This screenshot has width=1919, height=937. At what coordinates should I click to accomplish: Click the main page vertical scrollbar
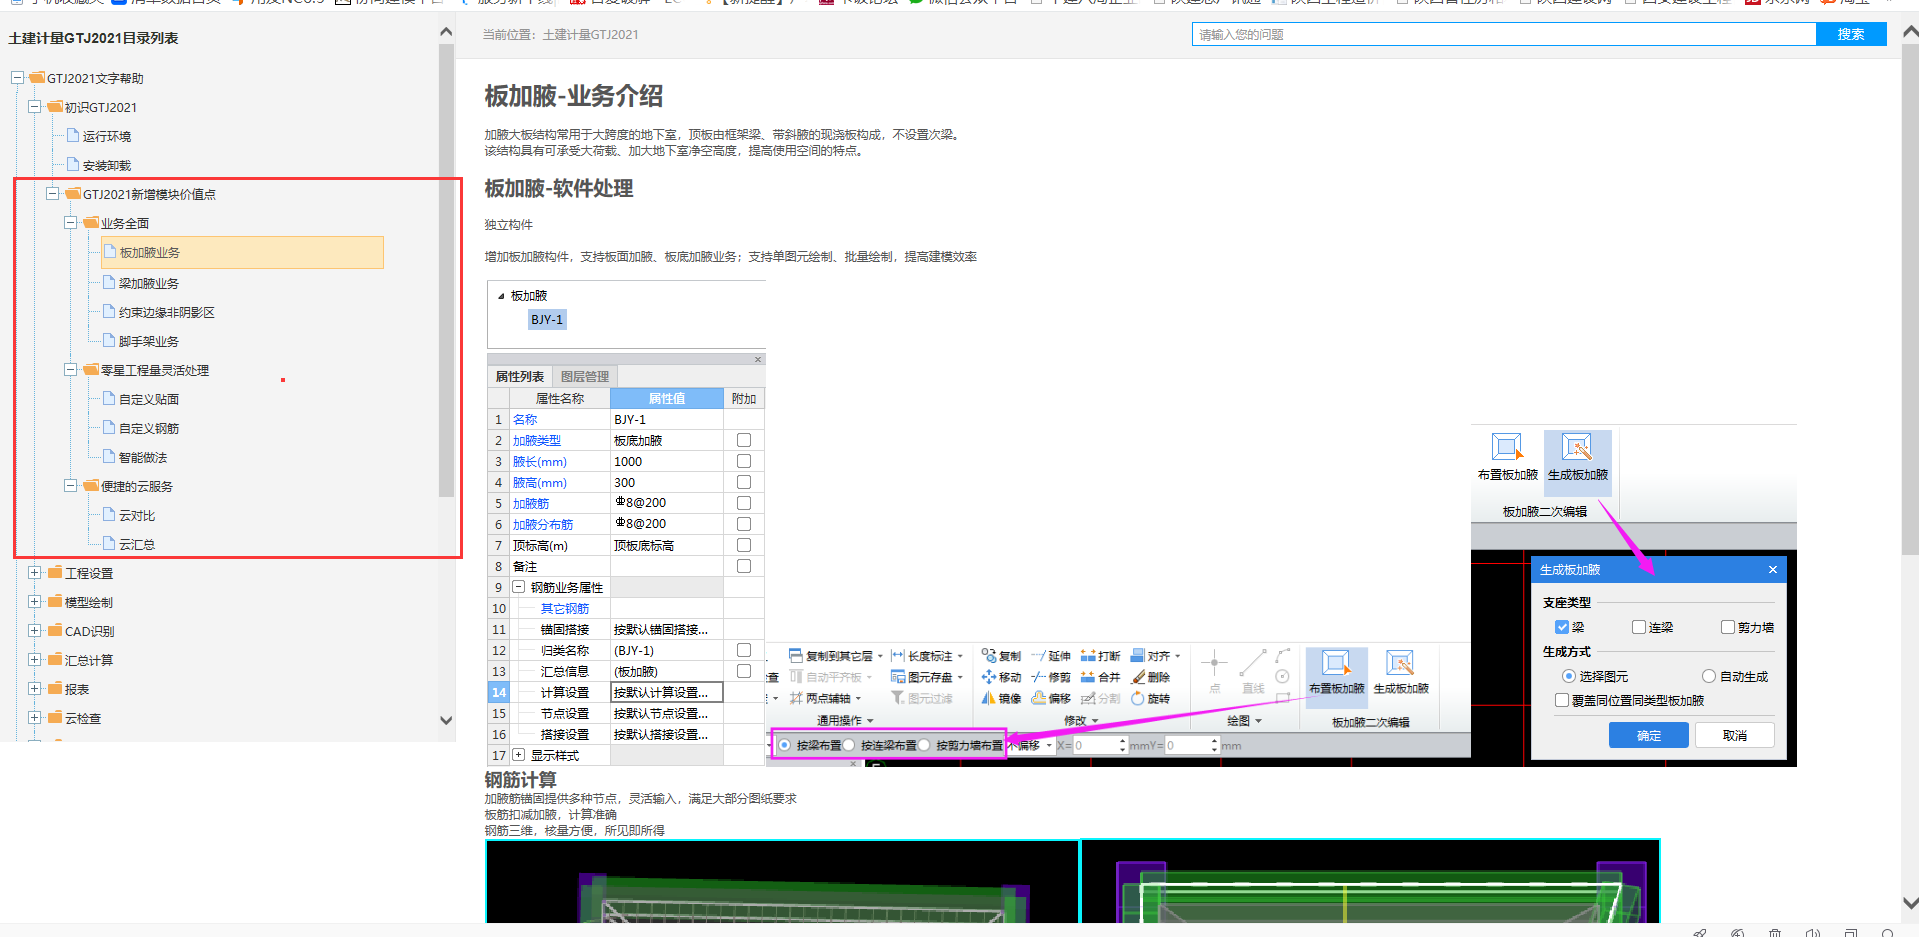coord(1910,300)
